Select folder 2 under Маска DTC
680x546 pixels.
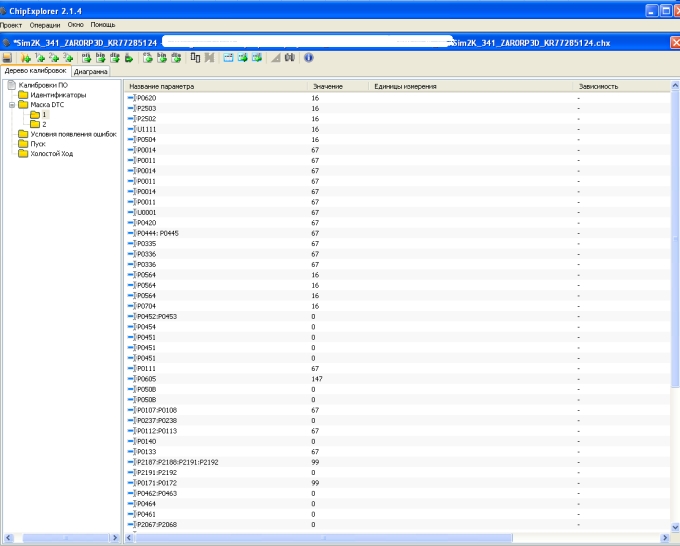point(43,124)
